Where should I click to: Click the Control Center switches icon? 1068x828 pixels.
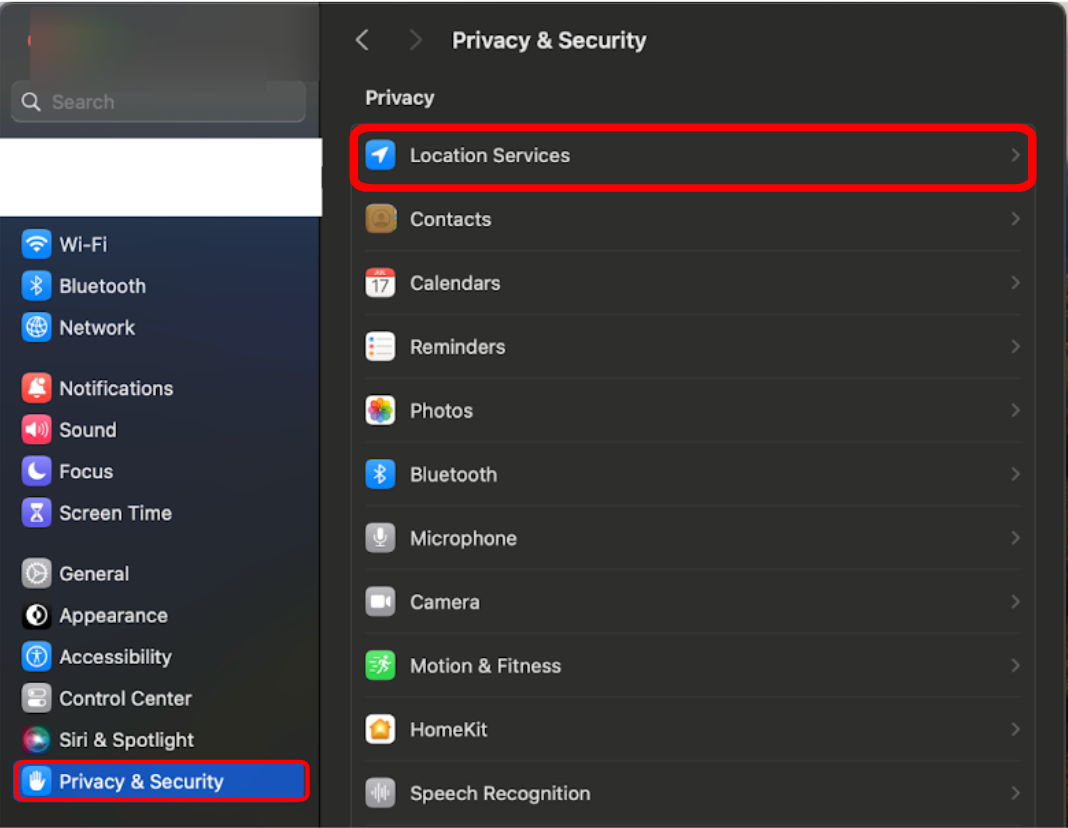tap(36, 699)
